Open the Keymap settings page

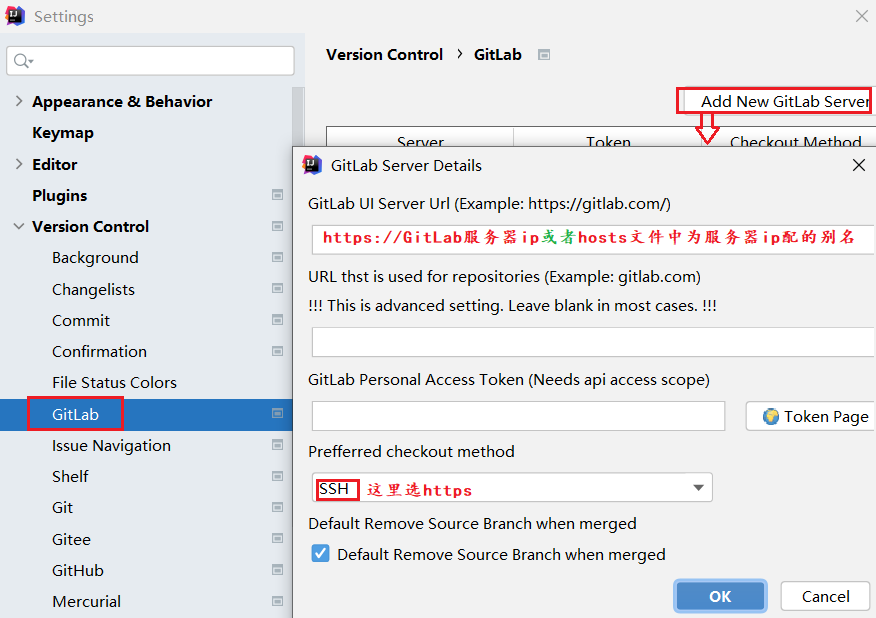point(63,133)
